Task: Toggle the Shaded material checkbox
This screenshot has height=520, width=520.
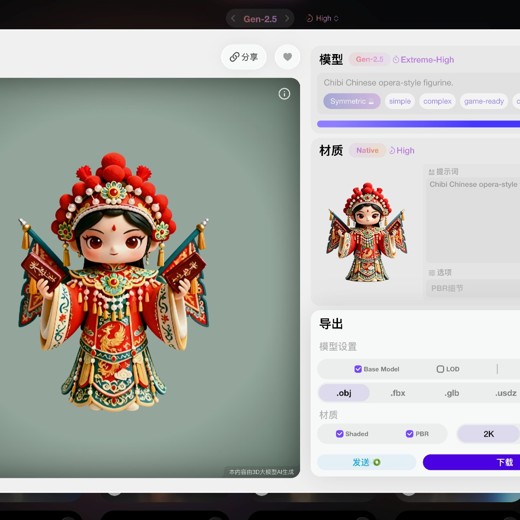Action: [x=339, y=434]
